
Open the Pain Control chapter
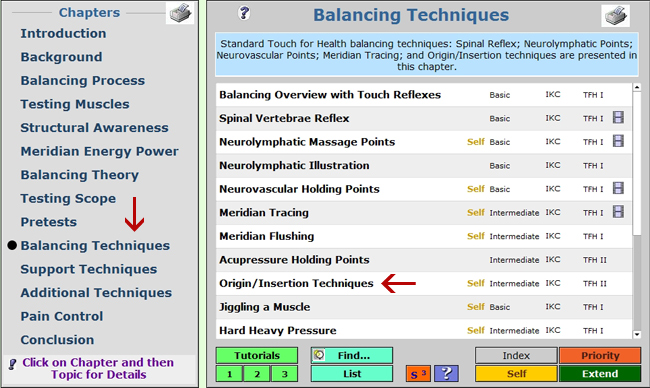(x=62, y=316)
